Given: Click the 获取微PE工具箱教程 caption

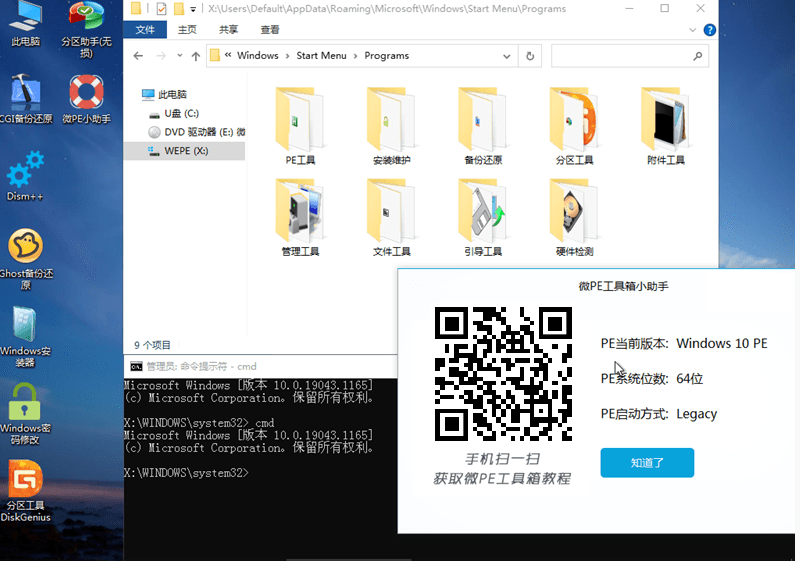Looking at the screenshot, I should point(502,478).
